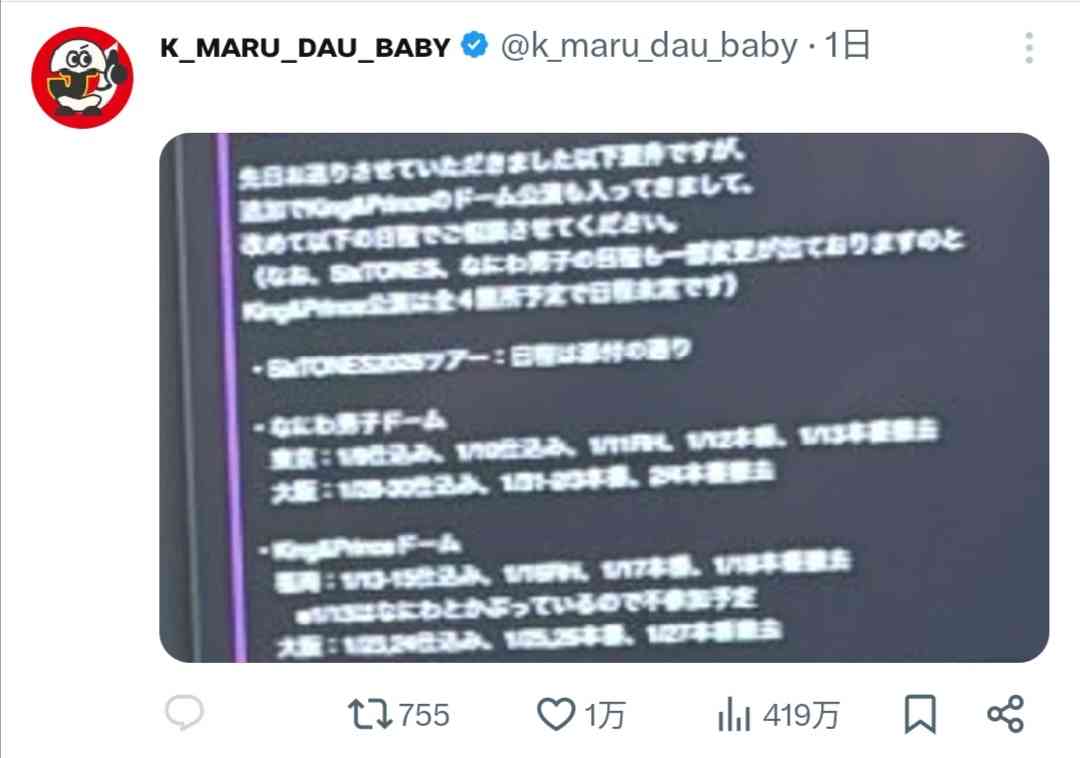Open the post via the 1日 timestamp

point(847,45)
